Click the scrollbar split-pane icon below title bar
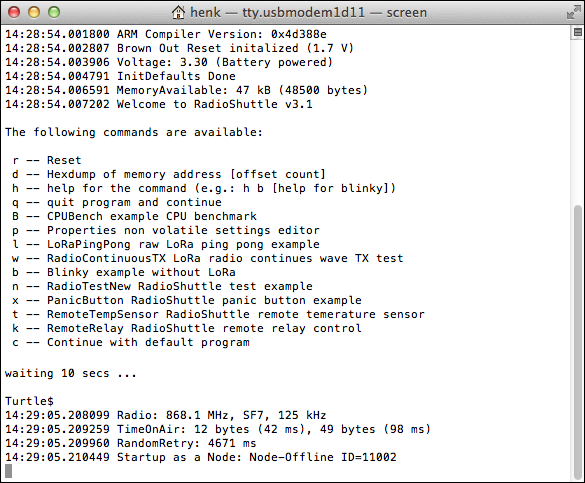Image resolution: width=585 pixels, height=483 pixels. click(x=578, y=33)
